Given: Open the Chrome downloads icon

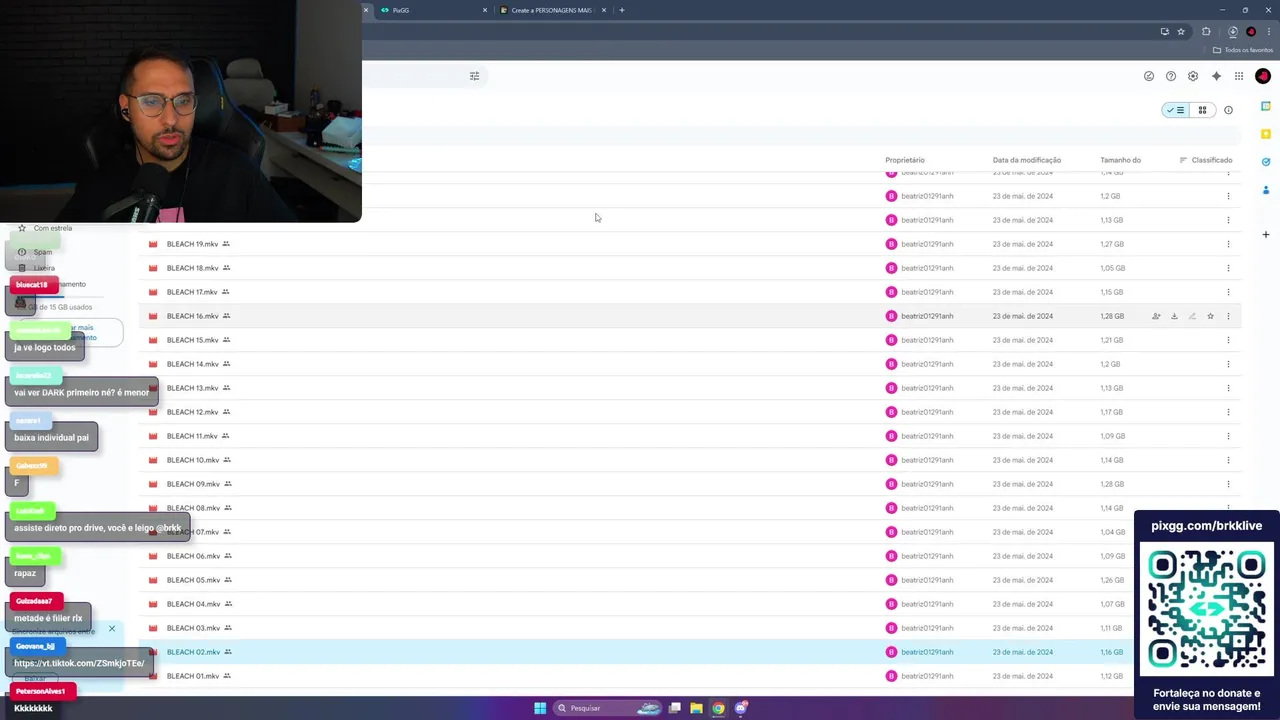Looking at the screenshot, I should [x=1233, y=32].
